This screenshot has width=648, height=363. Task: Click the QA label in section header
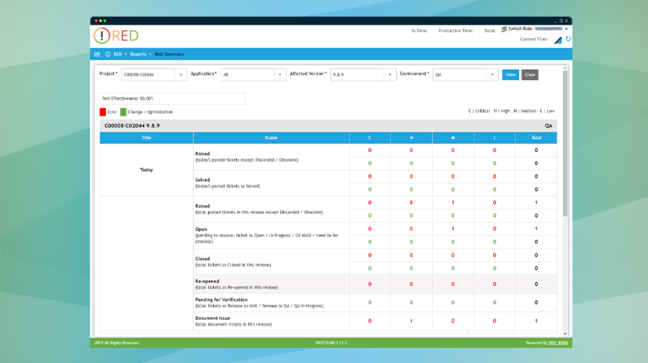coord(548,126)
